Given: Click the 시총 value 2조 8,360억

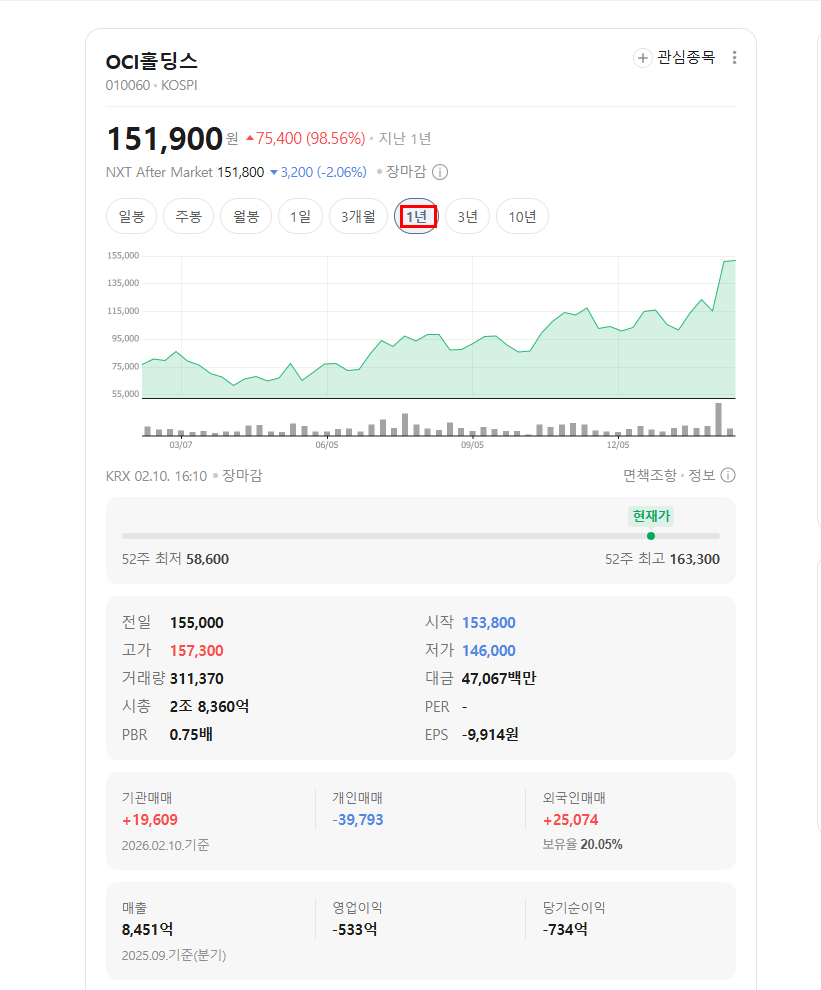Looking at the screenshot, I should coord(209,707).
